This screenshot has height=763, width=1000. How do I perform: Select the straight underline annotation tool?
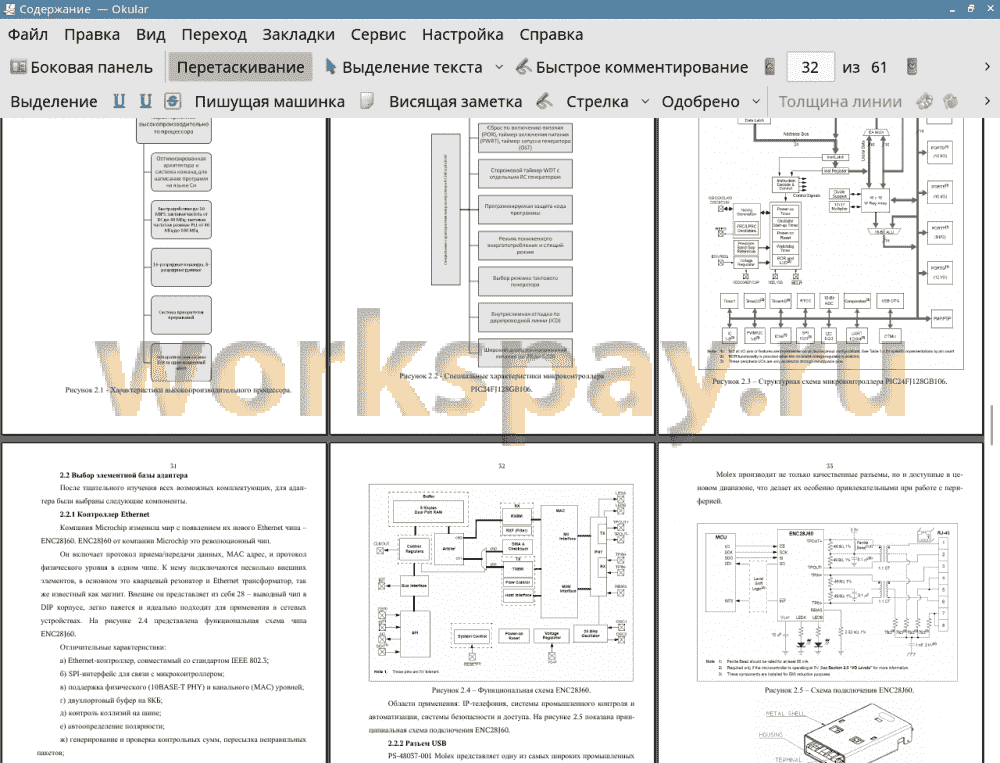[146, 101]
